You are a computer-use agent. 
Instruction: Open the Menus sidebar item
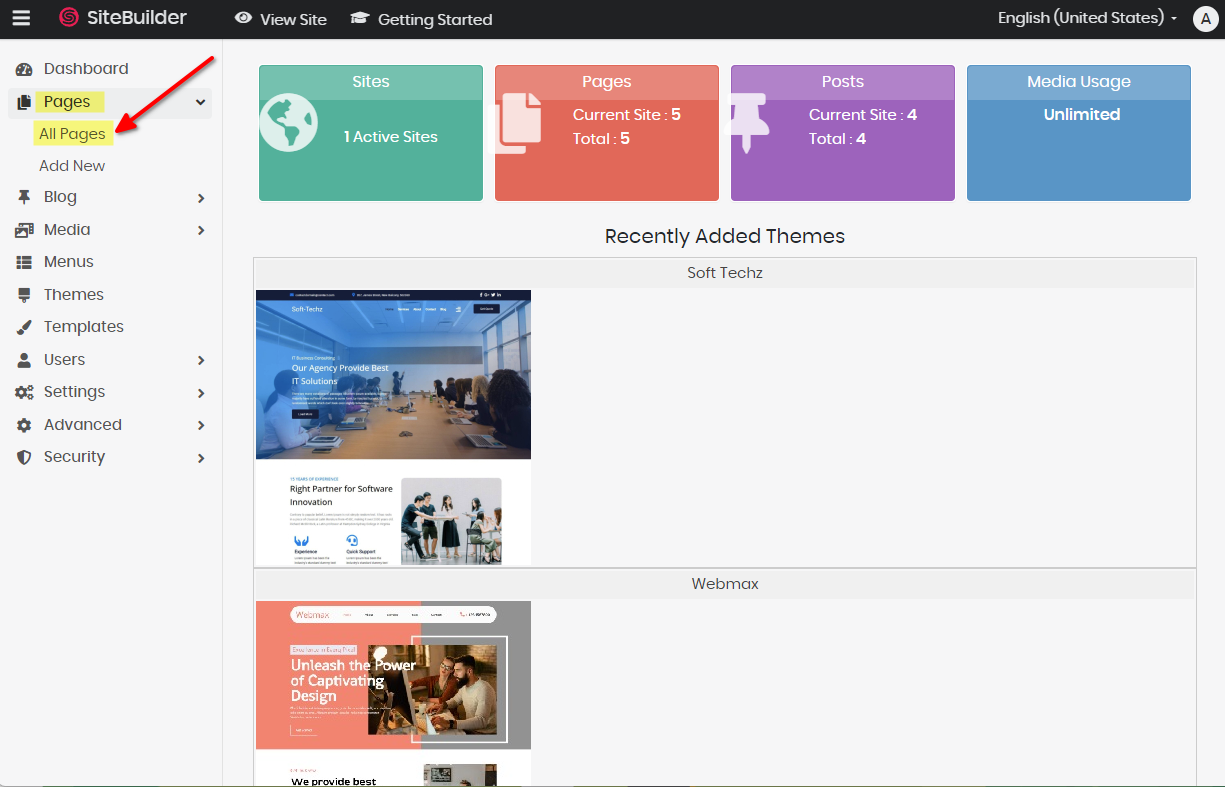click(68, 262)
